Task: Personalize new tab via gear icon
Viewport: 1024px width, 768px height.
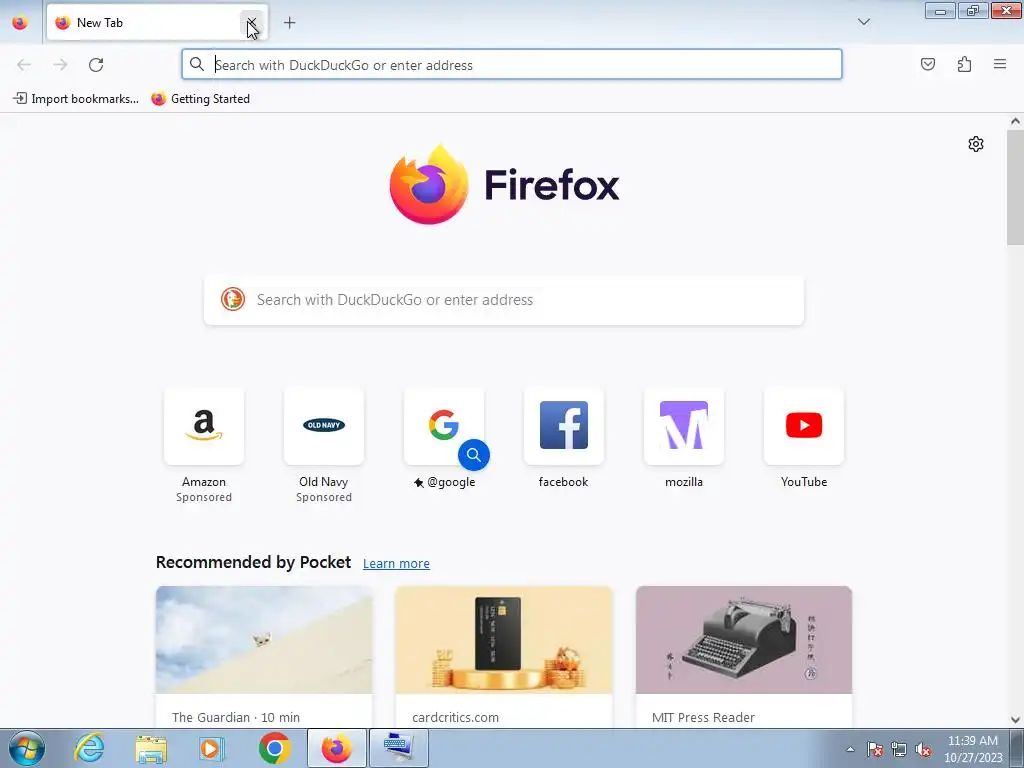Action: click(x=976, y=144)
